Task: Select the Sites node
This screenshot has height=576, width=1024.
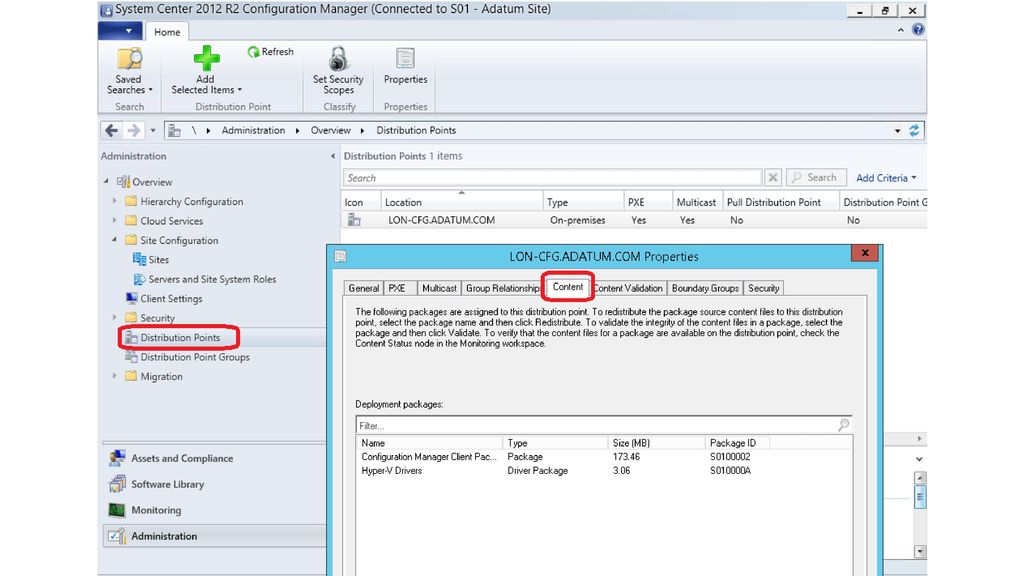Action: [151, 260]
